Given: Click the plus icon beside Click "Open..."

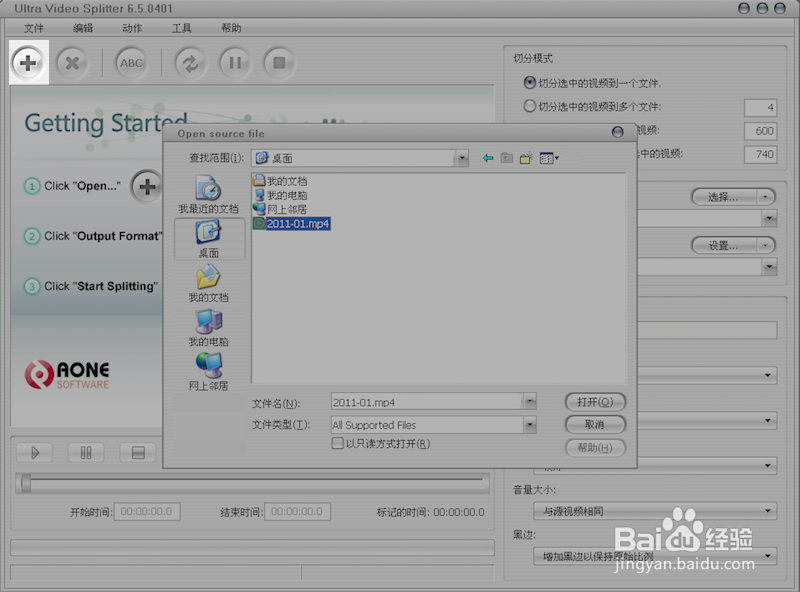Looking at the screenshot, I should click(x=147, y=186).
